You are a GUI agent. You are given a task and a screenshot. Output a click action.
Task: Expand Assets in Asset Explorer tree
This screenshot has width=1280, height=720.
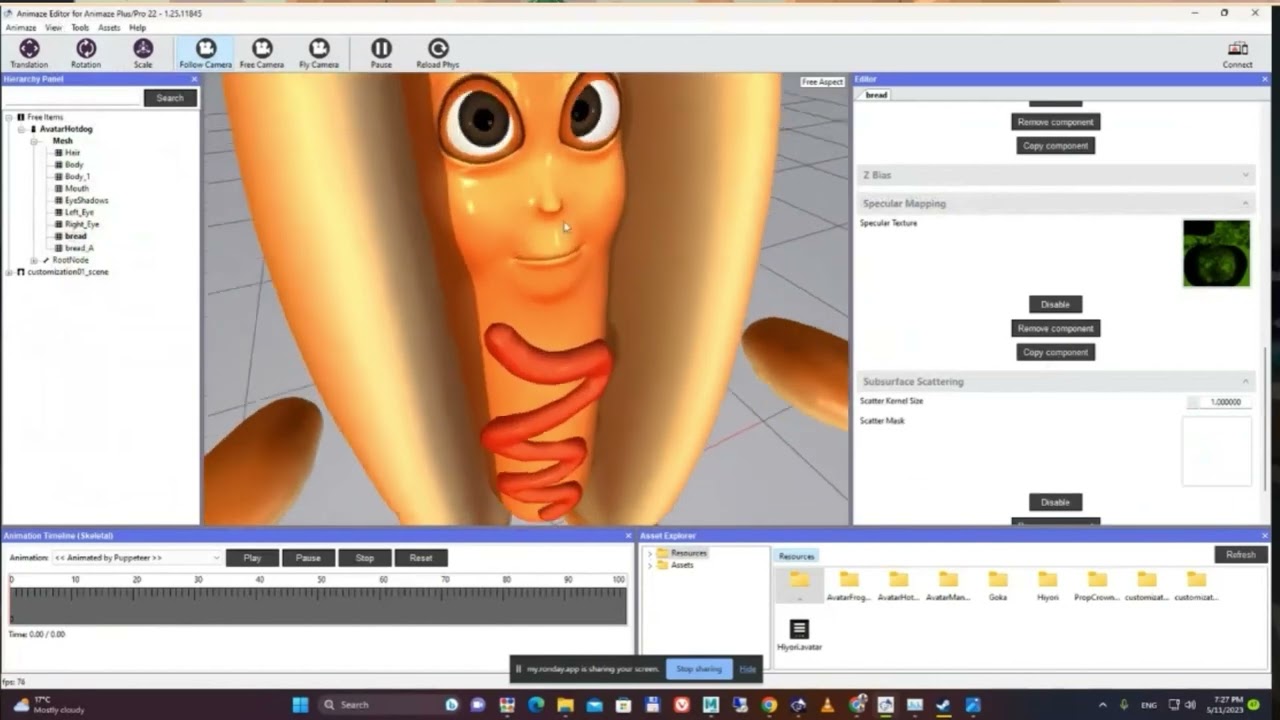click(650, 565)
